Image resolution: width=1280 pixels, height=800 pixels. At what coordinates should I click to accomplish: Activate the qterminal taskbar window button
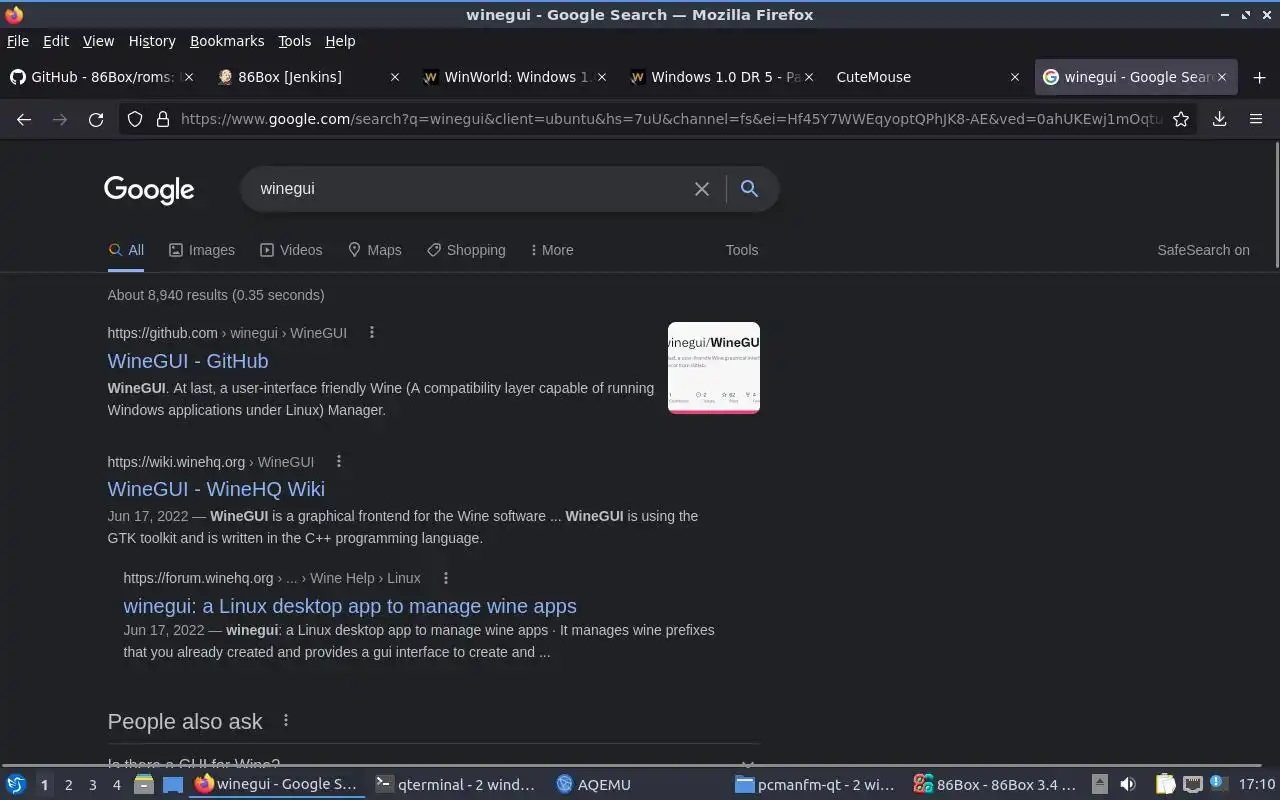pyautogui.click(x=456, y=784)
